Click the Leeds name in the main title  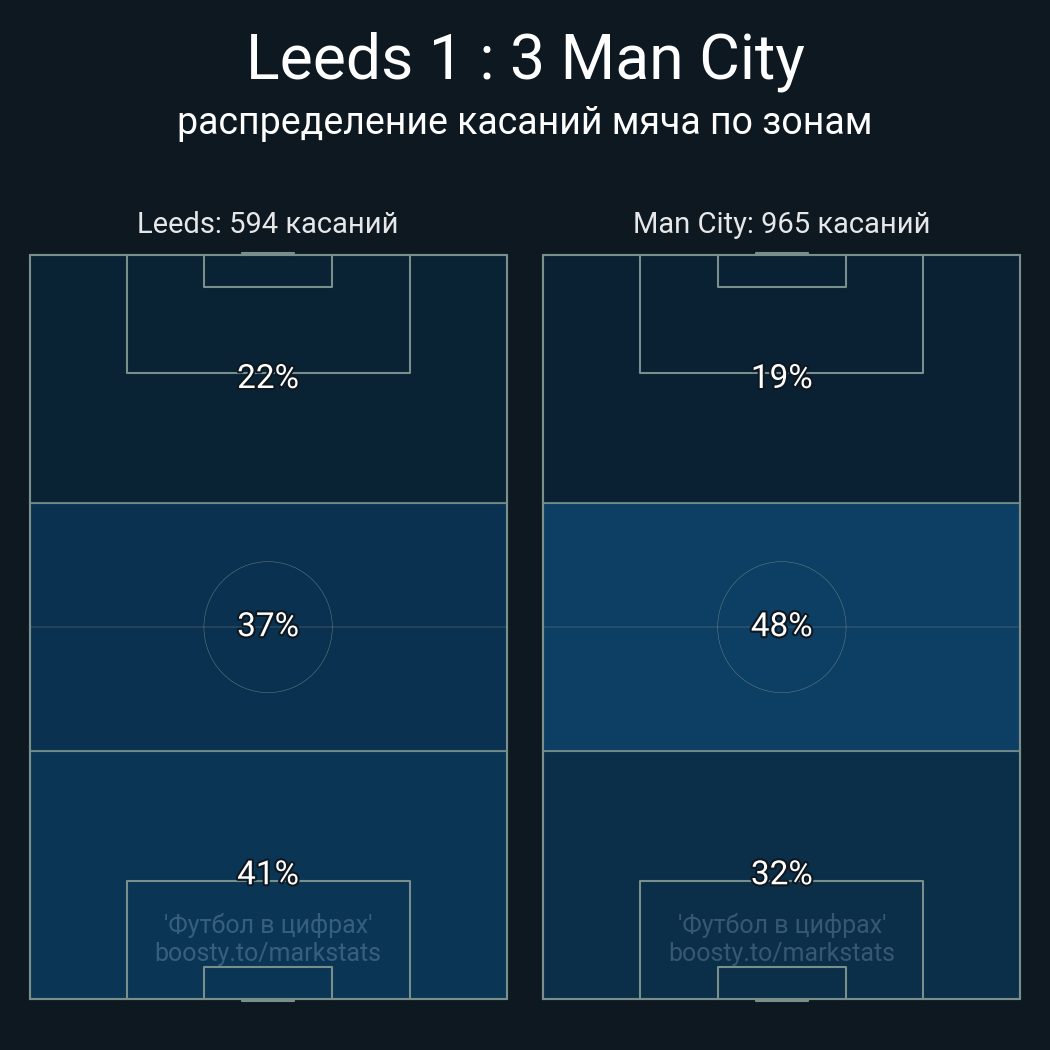click(x=329, y=58)
